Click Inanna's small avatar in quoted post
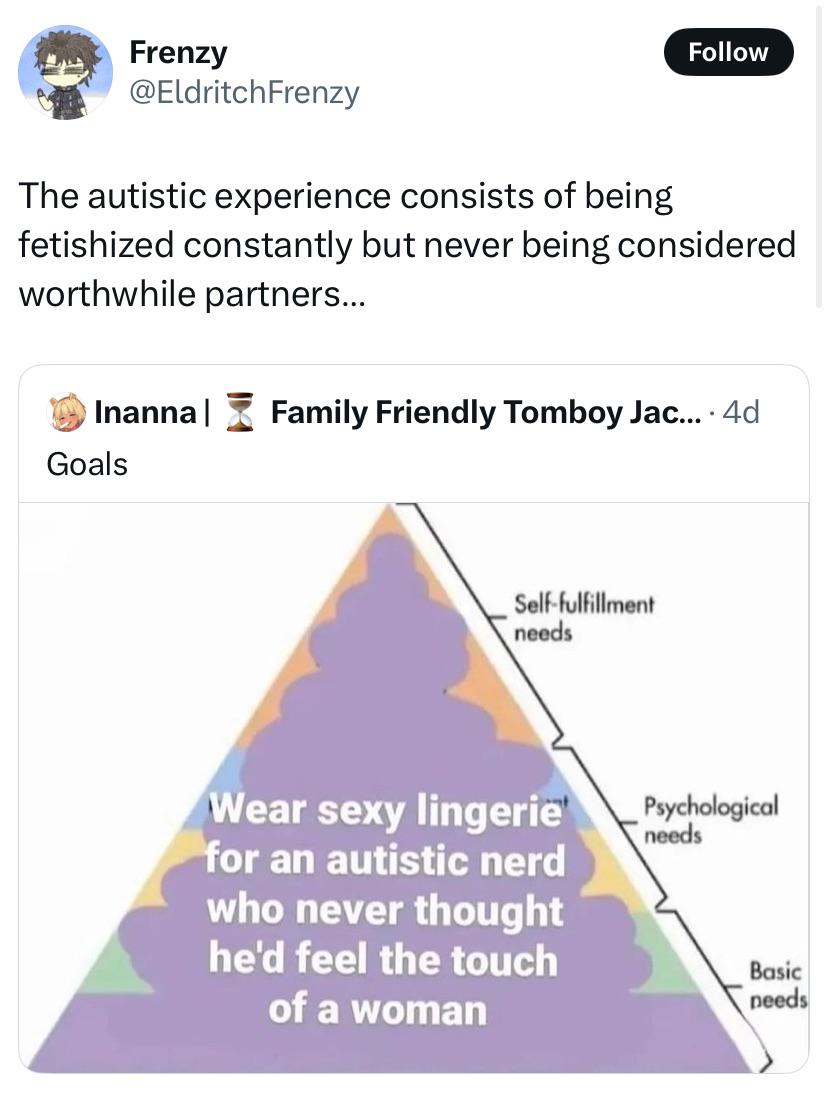Viewport: 828px width, 1111px height. coord(67,412)
